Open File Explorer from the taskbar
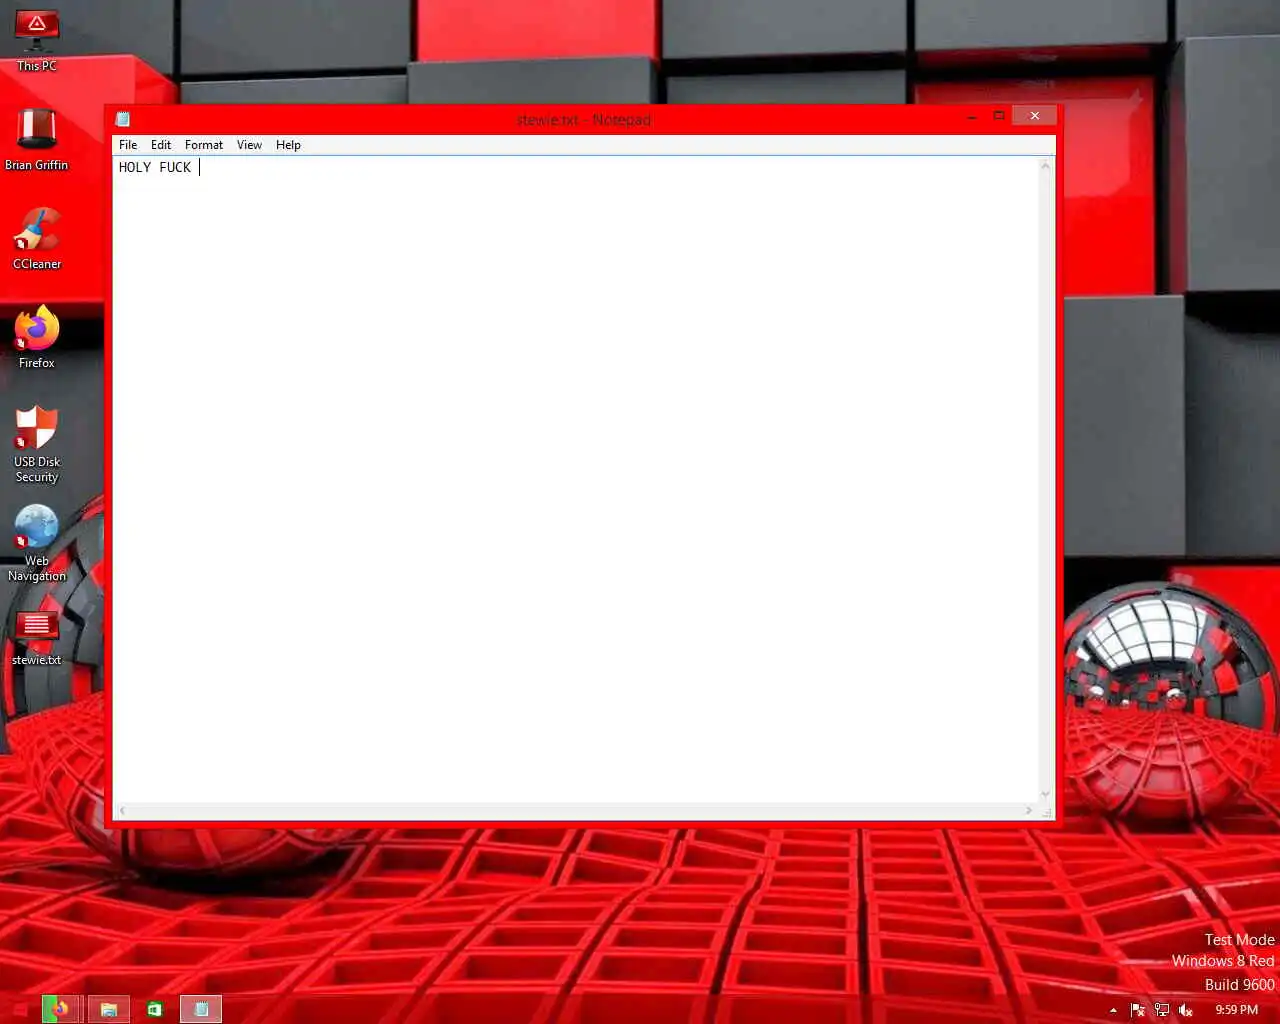The width and height of the screenshot is (1280, 1024). 109,1009
